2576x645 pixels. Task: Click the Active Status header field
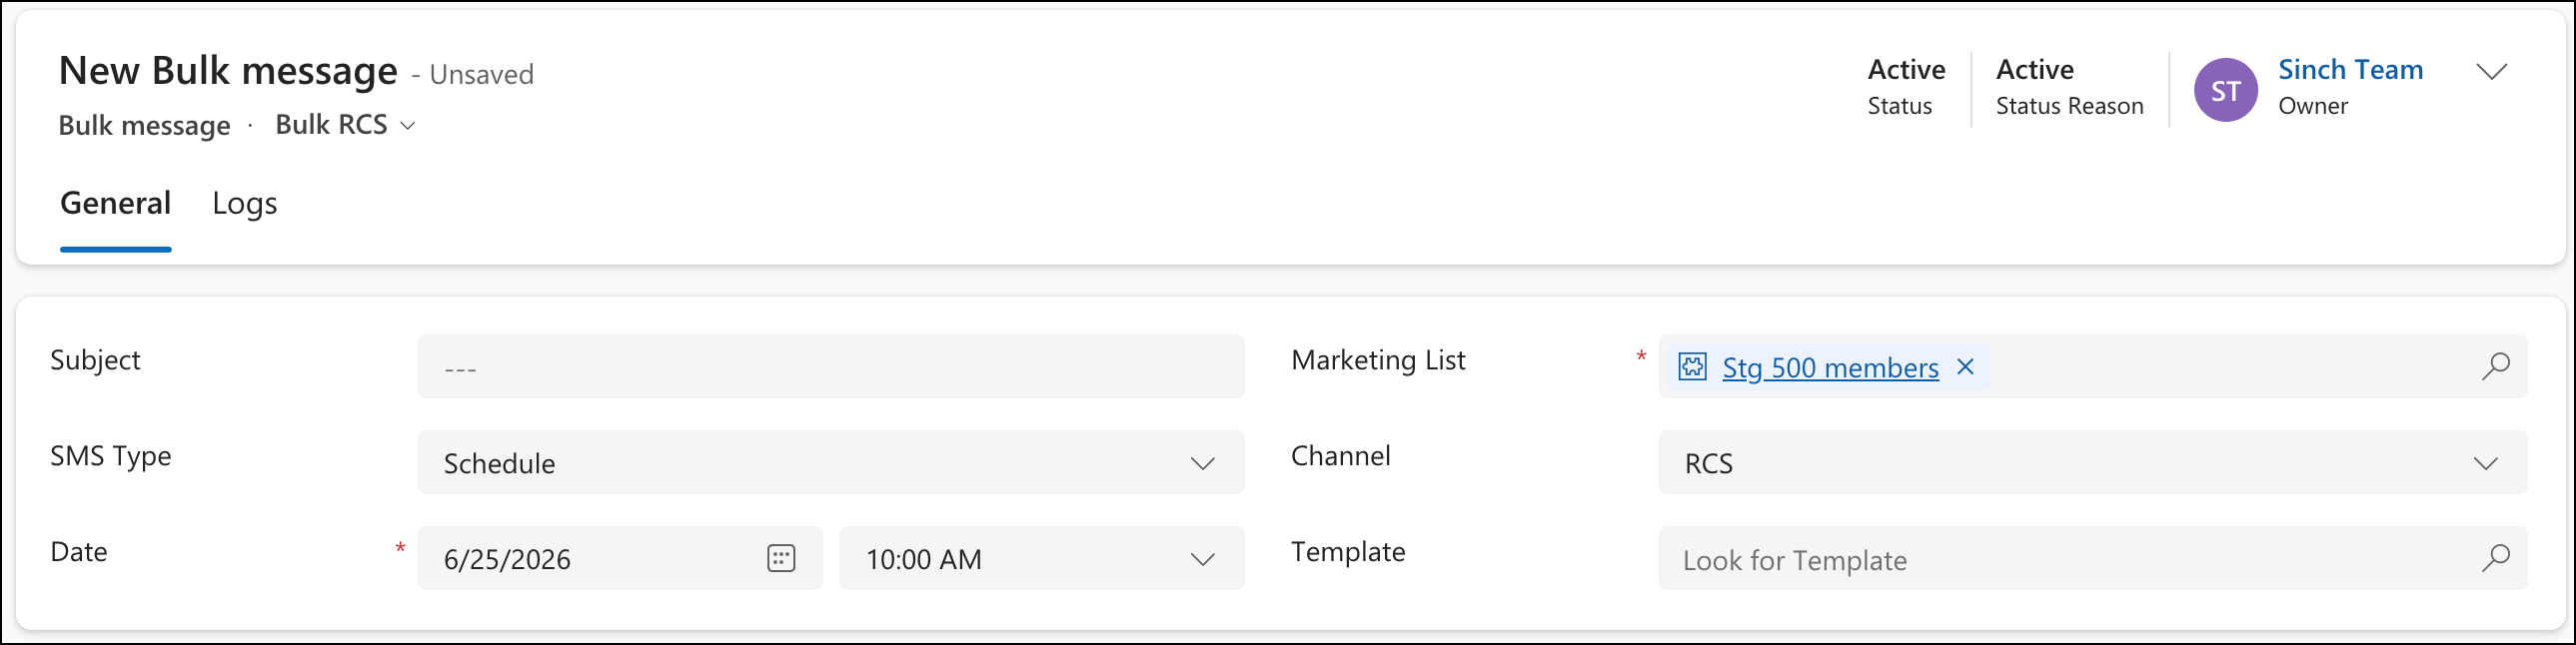click(1906, 87)
